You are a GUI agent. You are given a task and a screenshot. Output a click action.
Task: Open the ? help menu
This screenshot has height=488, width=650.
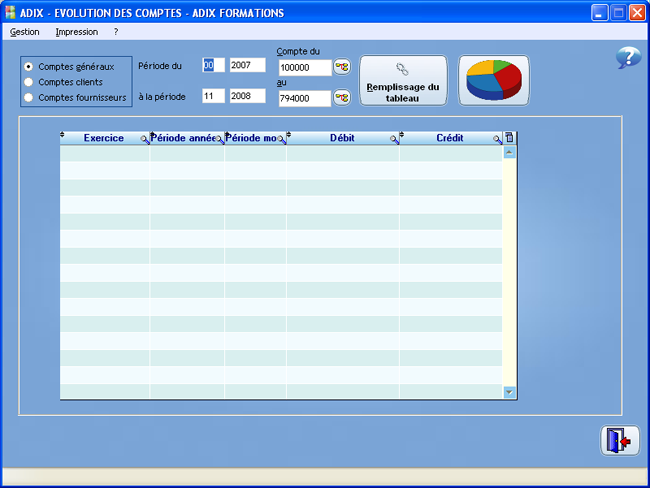click(x=116, y=32)
